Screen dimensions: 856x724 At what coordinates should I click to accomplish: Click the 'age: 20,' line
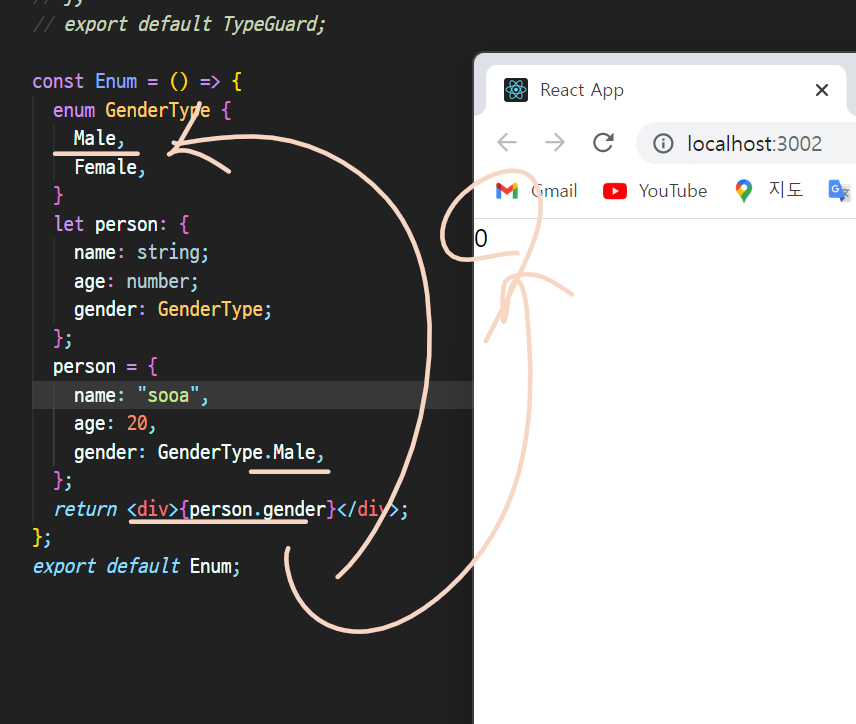[x=115, y=424]
